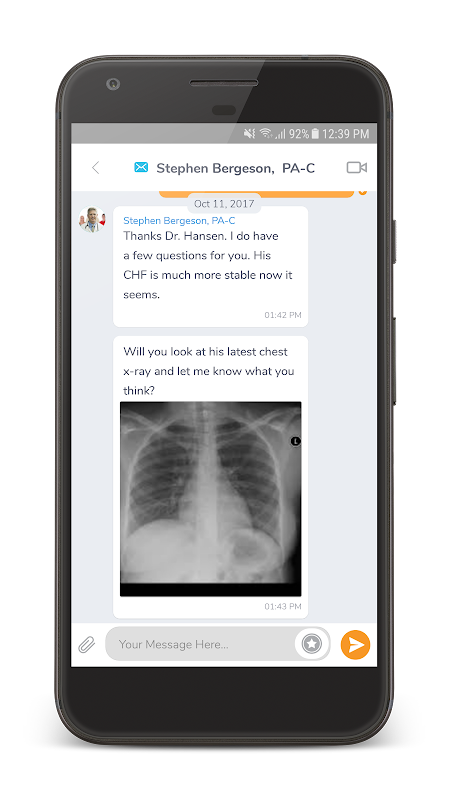This screenshot has height=800, width=451.
Task: Tap the 01:43 PM timestamp under x-ray
Action: [x=283, y=607]
